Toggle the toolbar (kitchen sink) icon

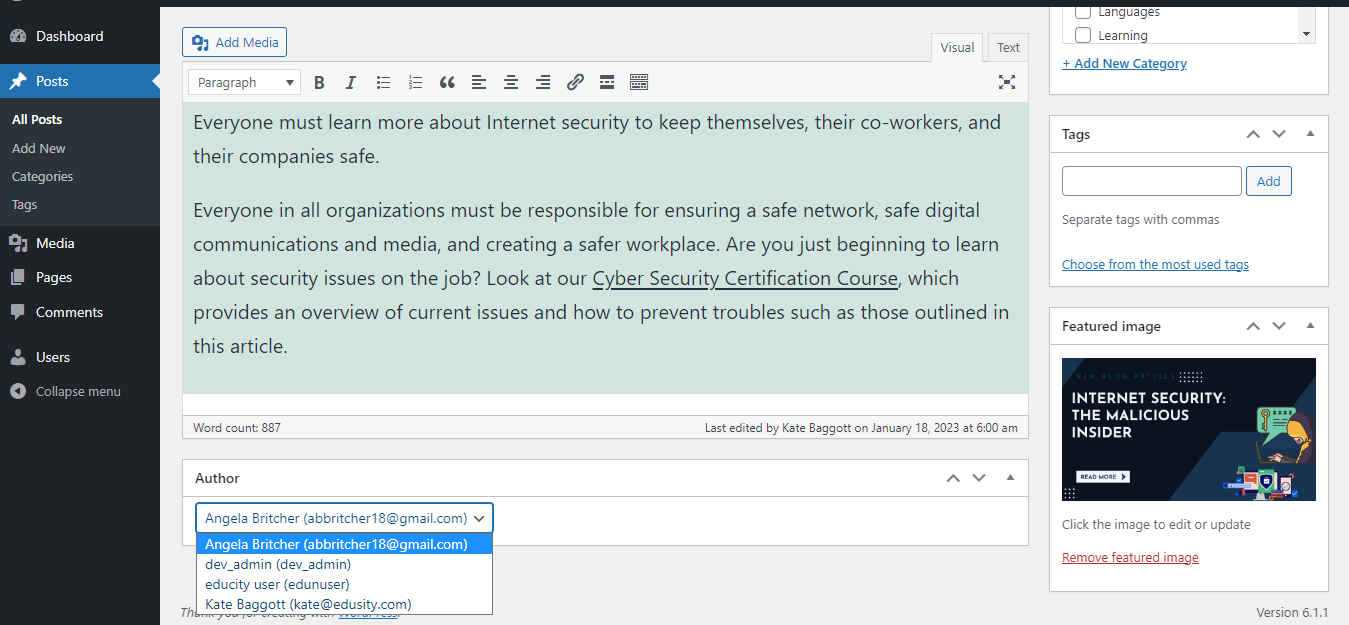[x=639, y=82]
